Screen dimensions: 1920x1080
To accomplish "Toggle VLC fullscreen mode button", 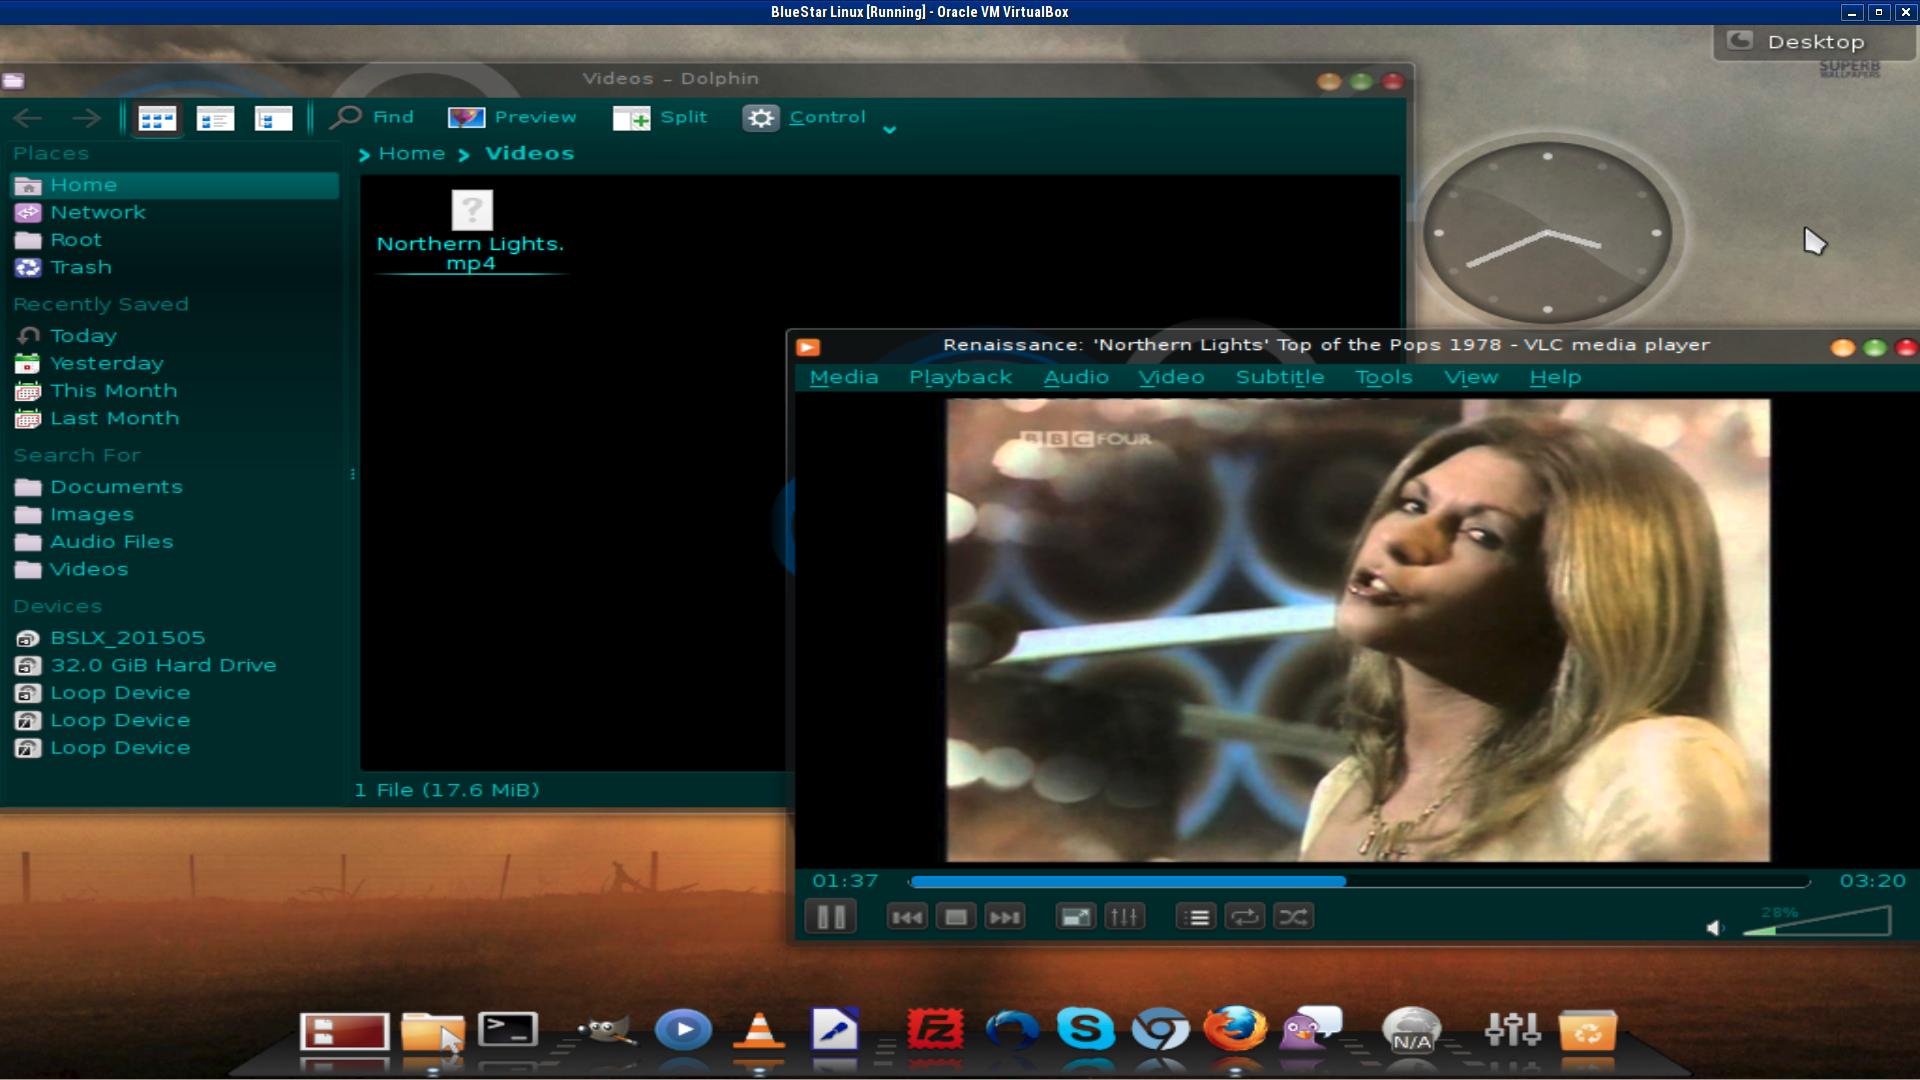I will coord(1076,917).
